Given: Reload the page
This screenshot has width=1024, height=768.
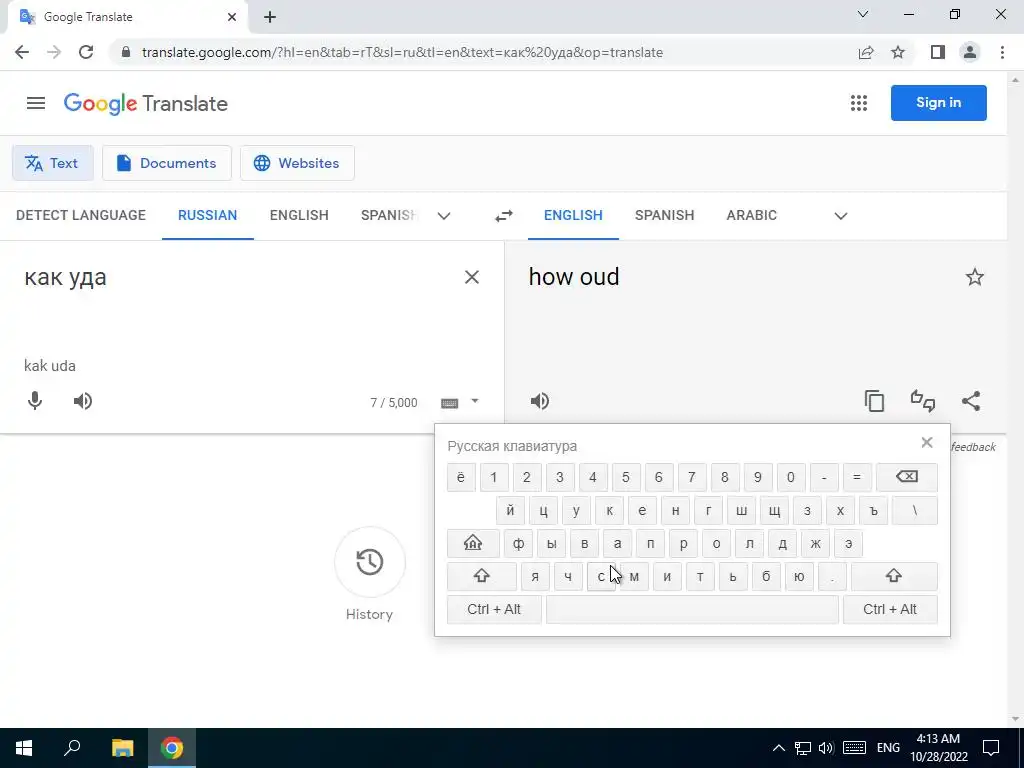Looking at the screenshot, I should point(86,52).
